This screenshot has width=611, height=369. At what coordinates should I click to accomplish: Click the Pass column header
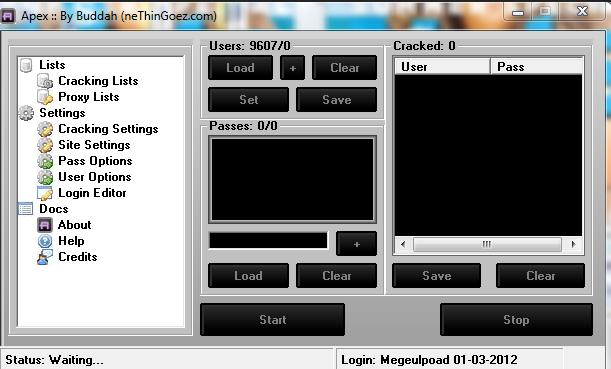(x=537, y=67)
